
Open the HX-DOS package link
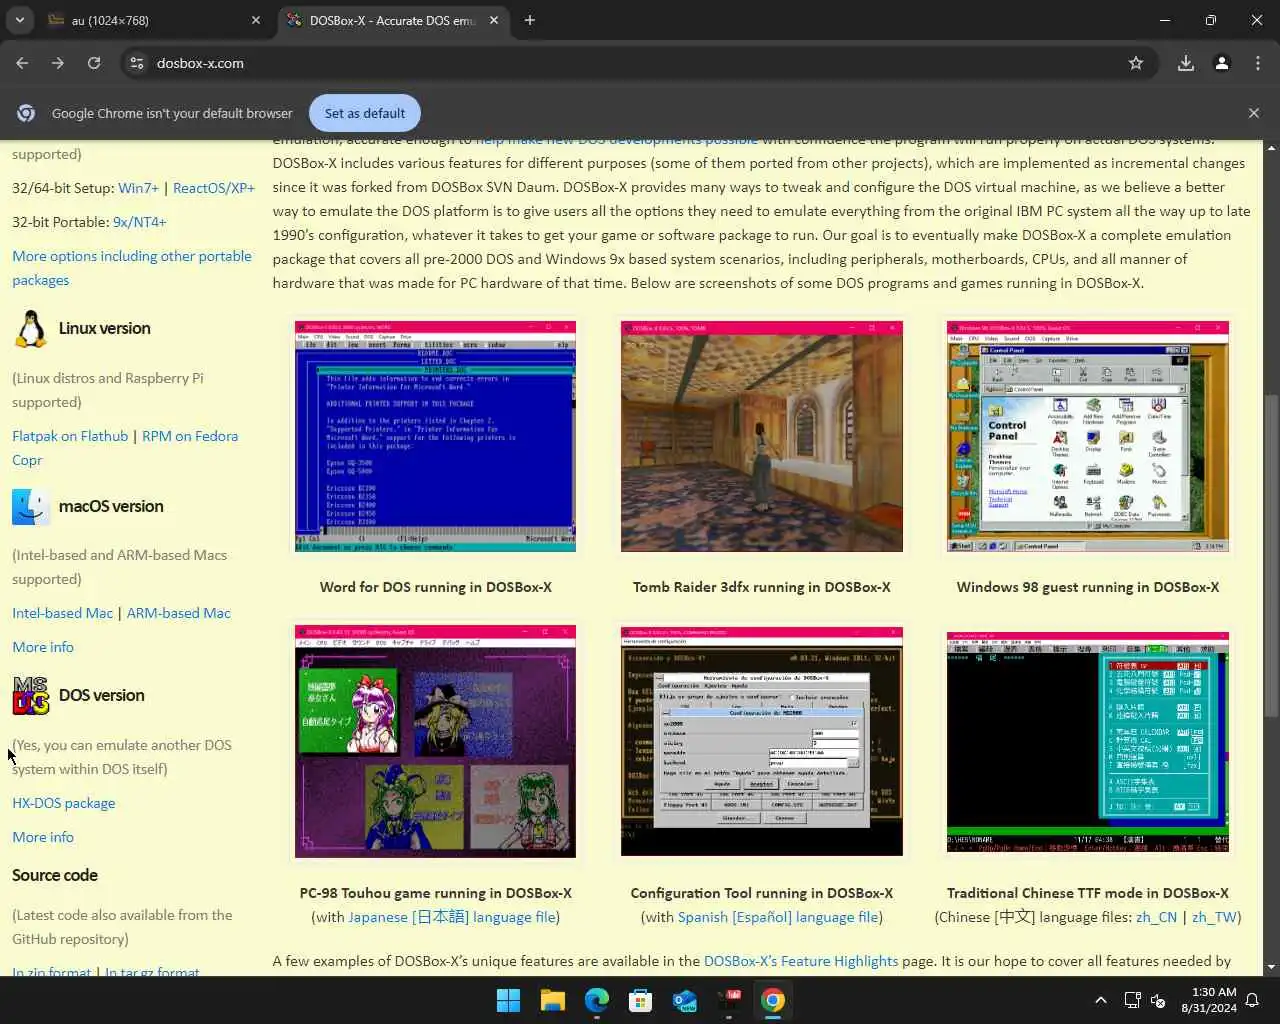(x=64, y=803)
